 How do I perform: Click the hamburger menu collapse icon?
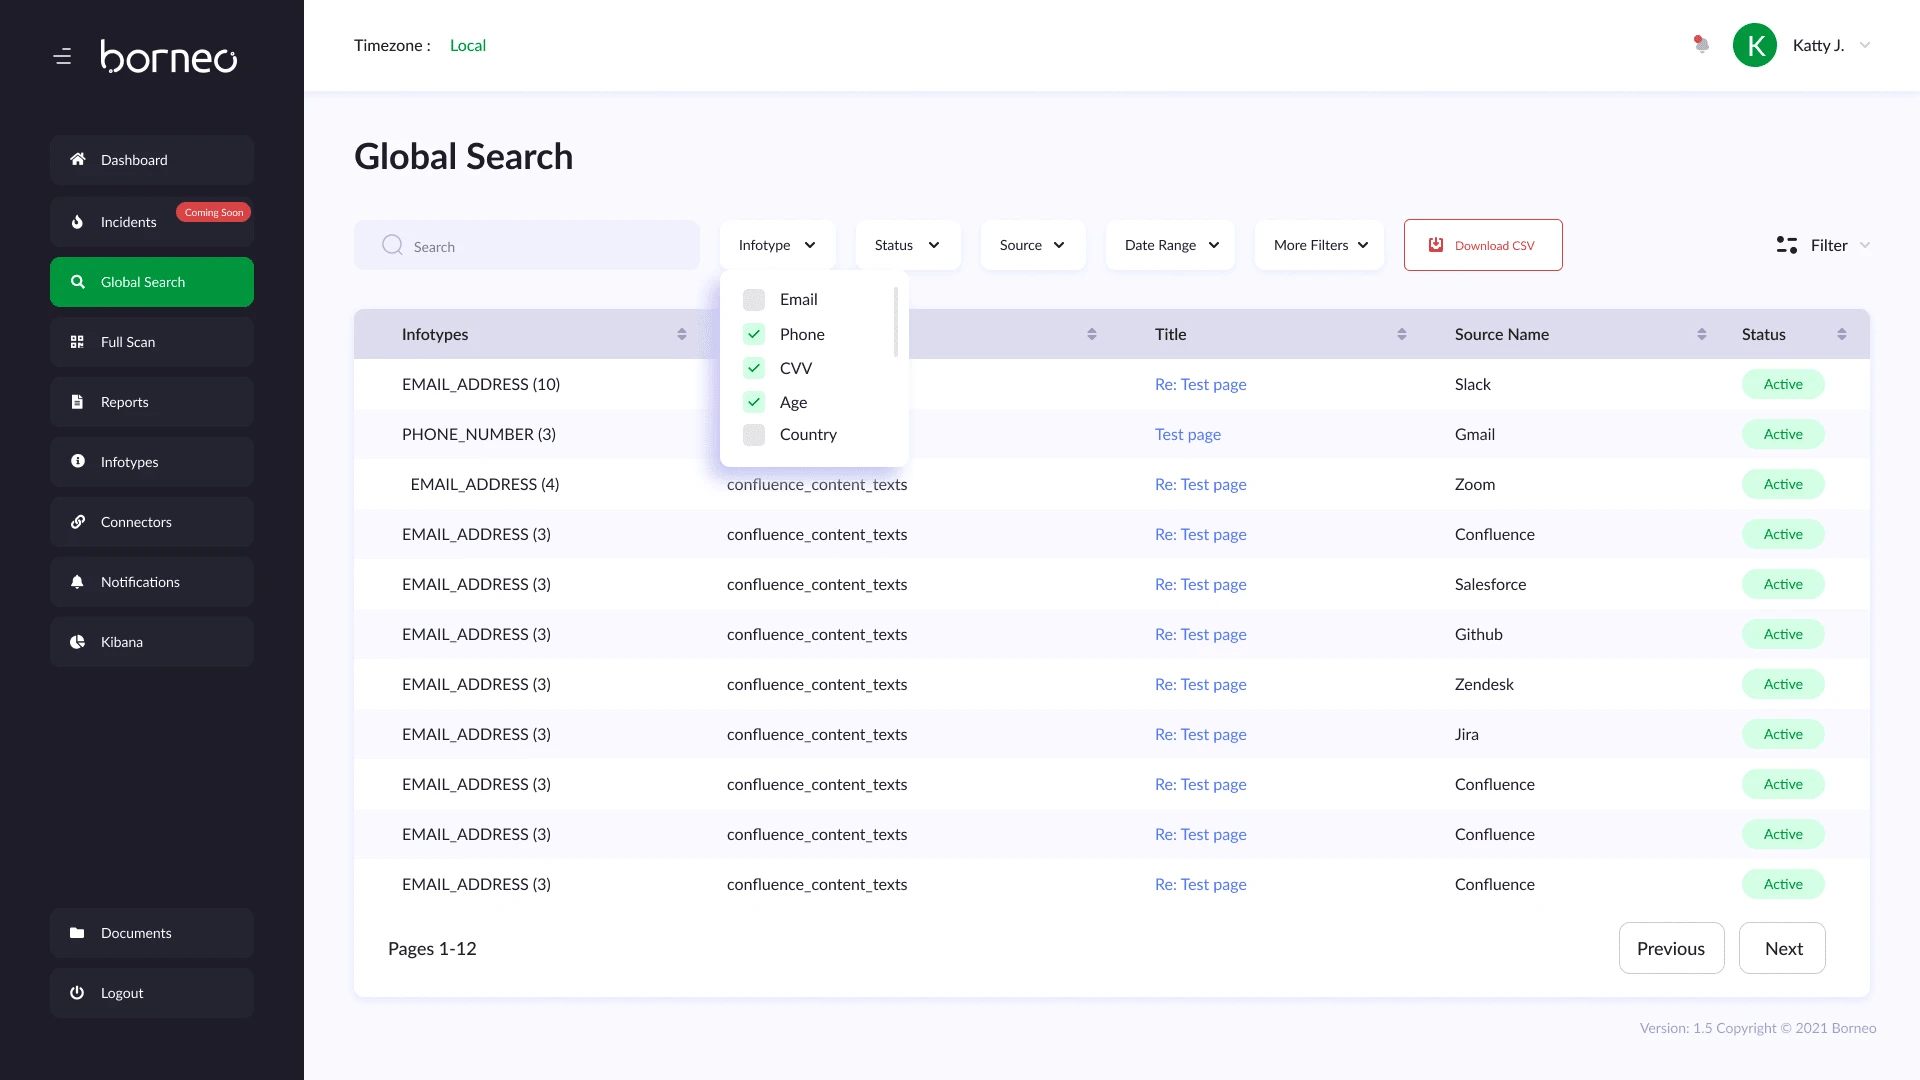click(62, 57)
